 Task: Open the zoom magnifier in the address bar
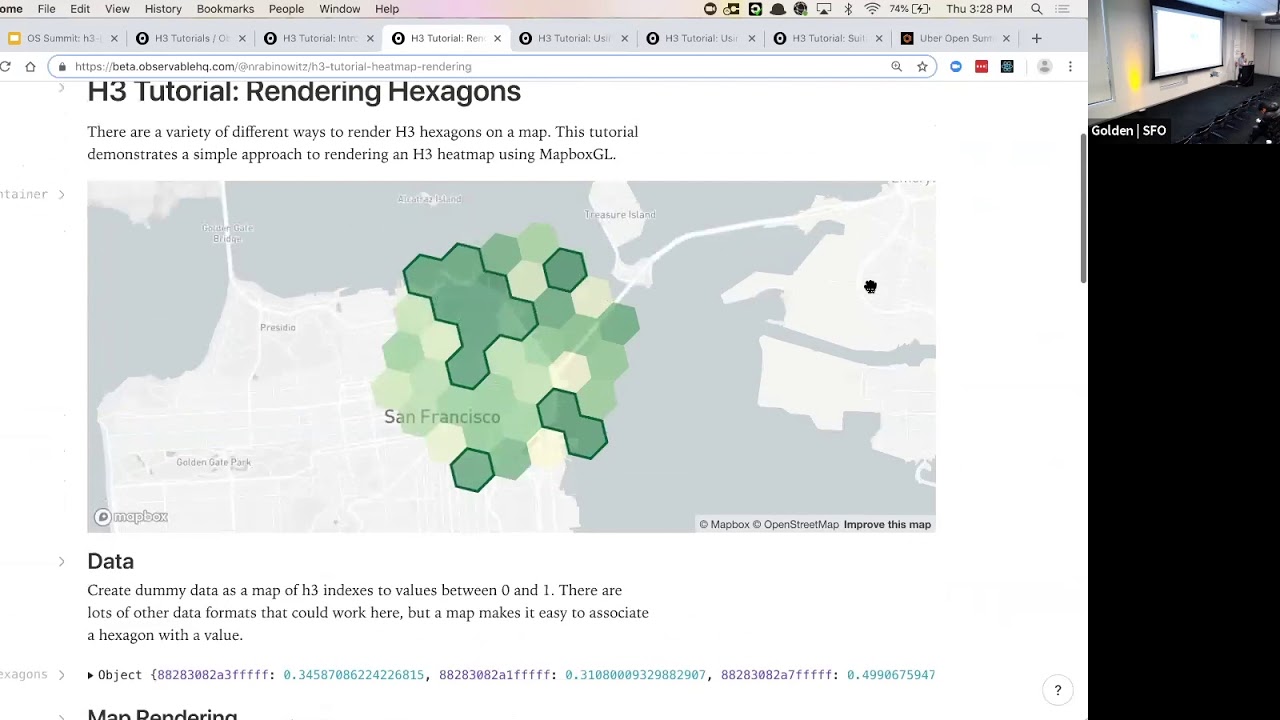click(896, 66)
